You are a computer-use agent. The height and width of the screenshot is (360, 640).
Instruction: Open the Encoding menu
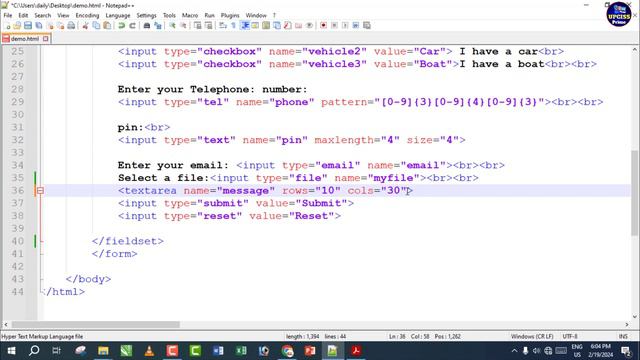pyautogui.click(x=87, y=15)
